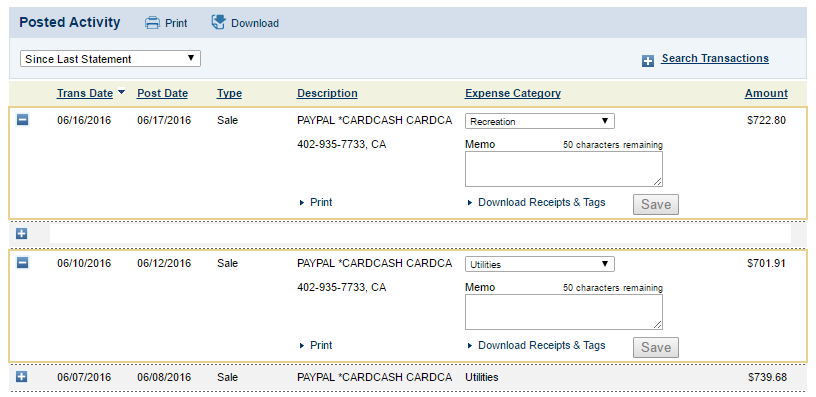The image size is (816, 397).
Task: Open the Recreation expense category dropdown
Action: (540, 121)
